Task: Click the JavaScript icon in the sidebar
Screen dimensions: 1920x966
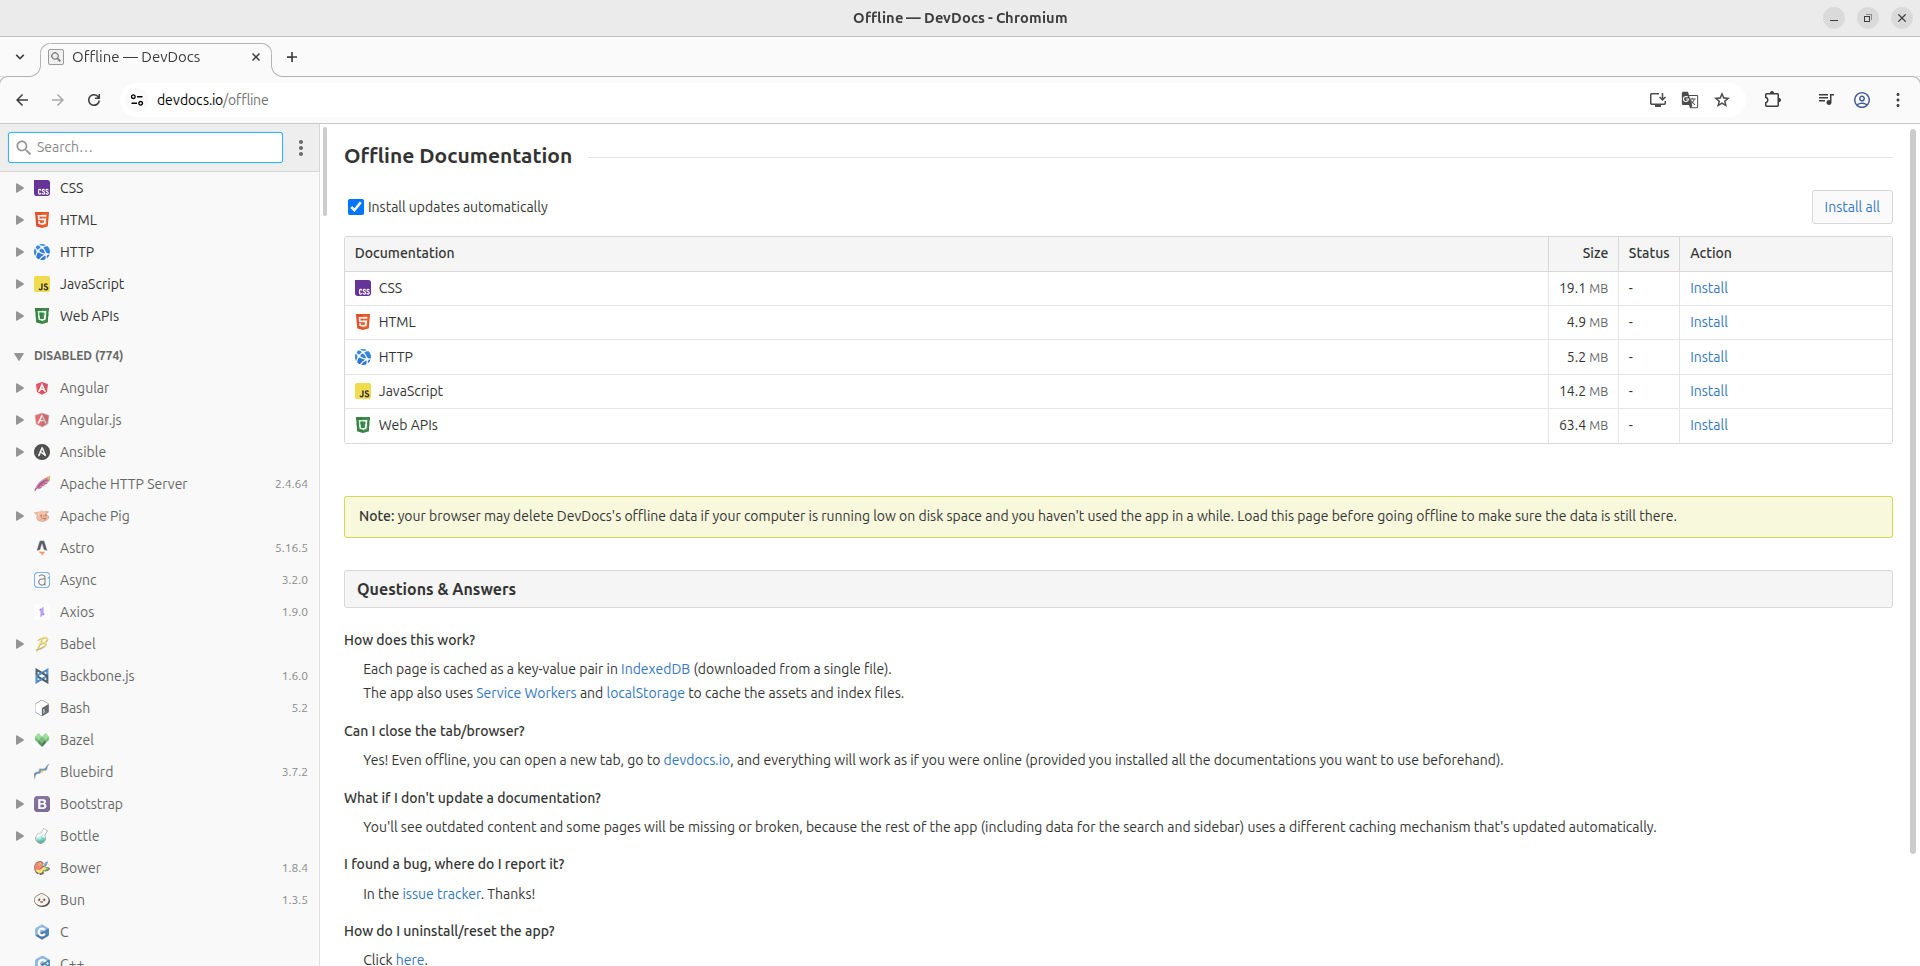Action: point(42,285)
